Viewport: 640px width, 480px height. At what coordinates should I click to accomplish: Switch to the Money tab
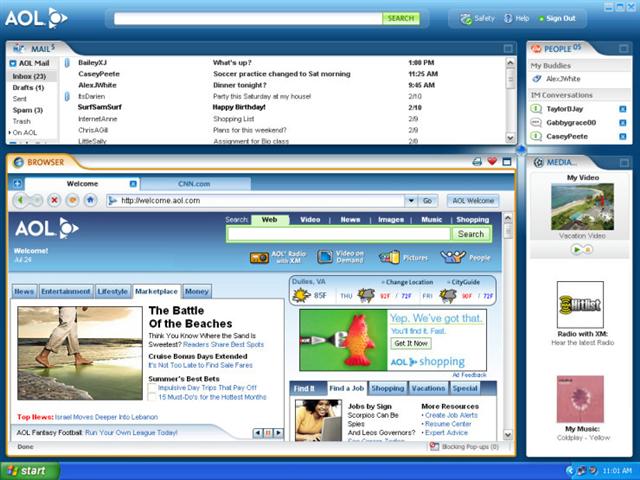(x=197, y=291)
